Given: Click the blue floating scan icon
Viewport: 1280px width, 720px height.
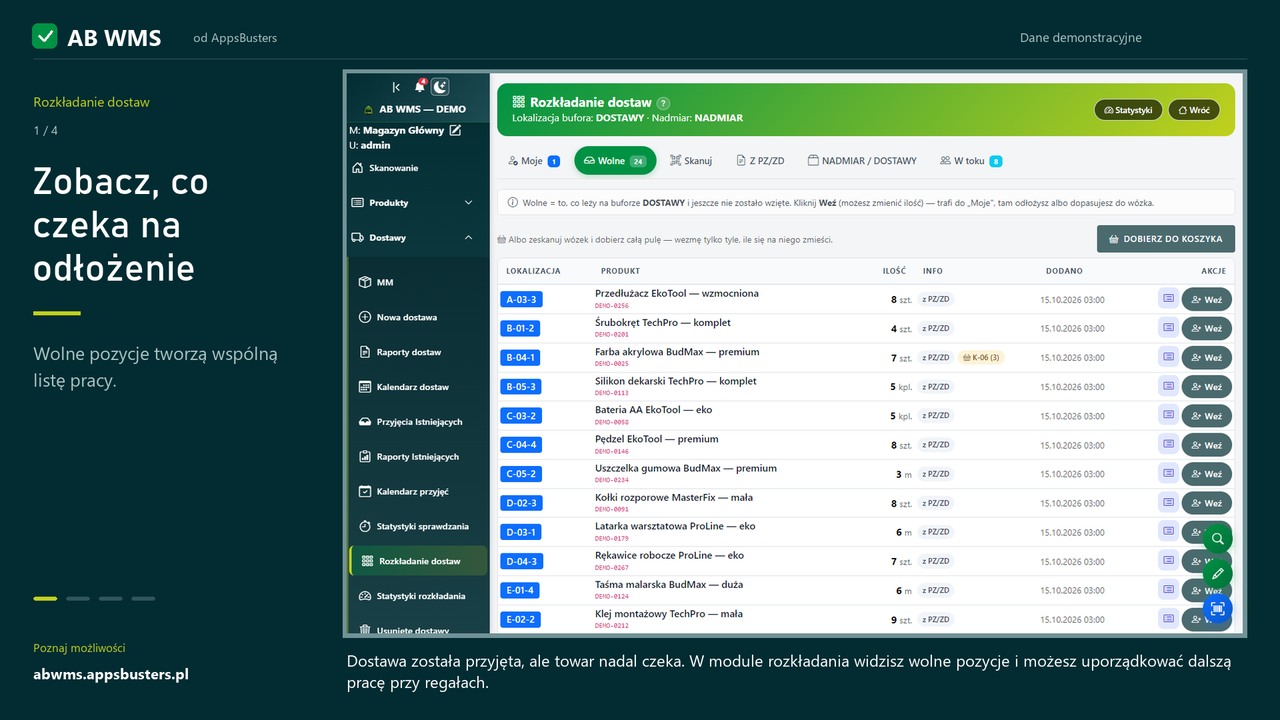Looking at the screenshot, I should (x=1217, y=608).
